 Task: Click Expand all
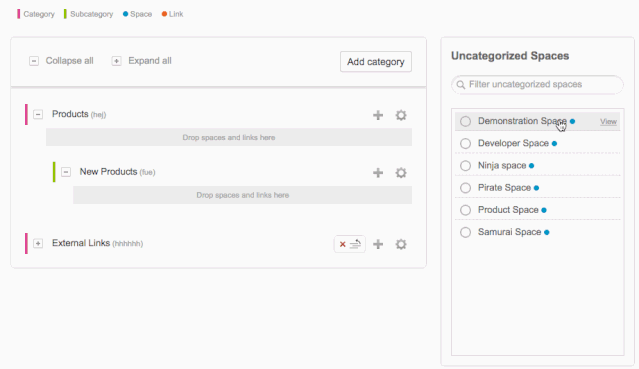[142, 61]
